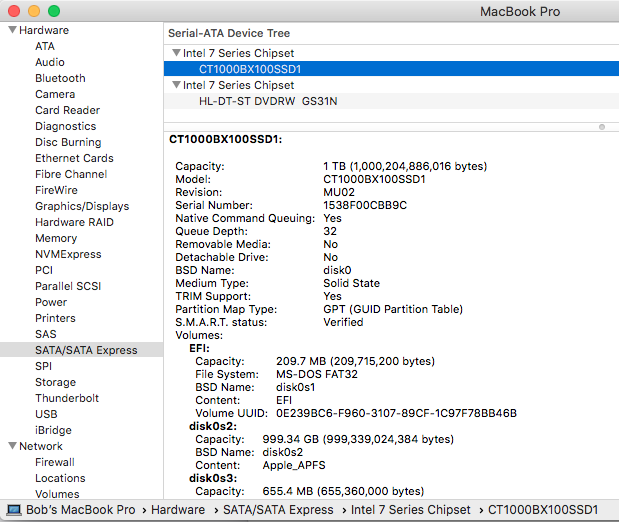Open the iBridge entry
The height and width of the screenshot is (522, 619).
tap(53, 430)
